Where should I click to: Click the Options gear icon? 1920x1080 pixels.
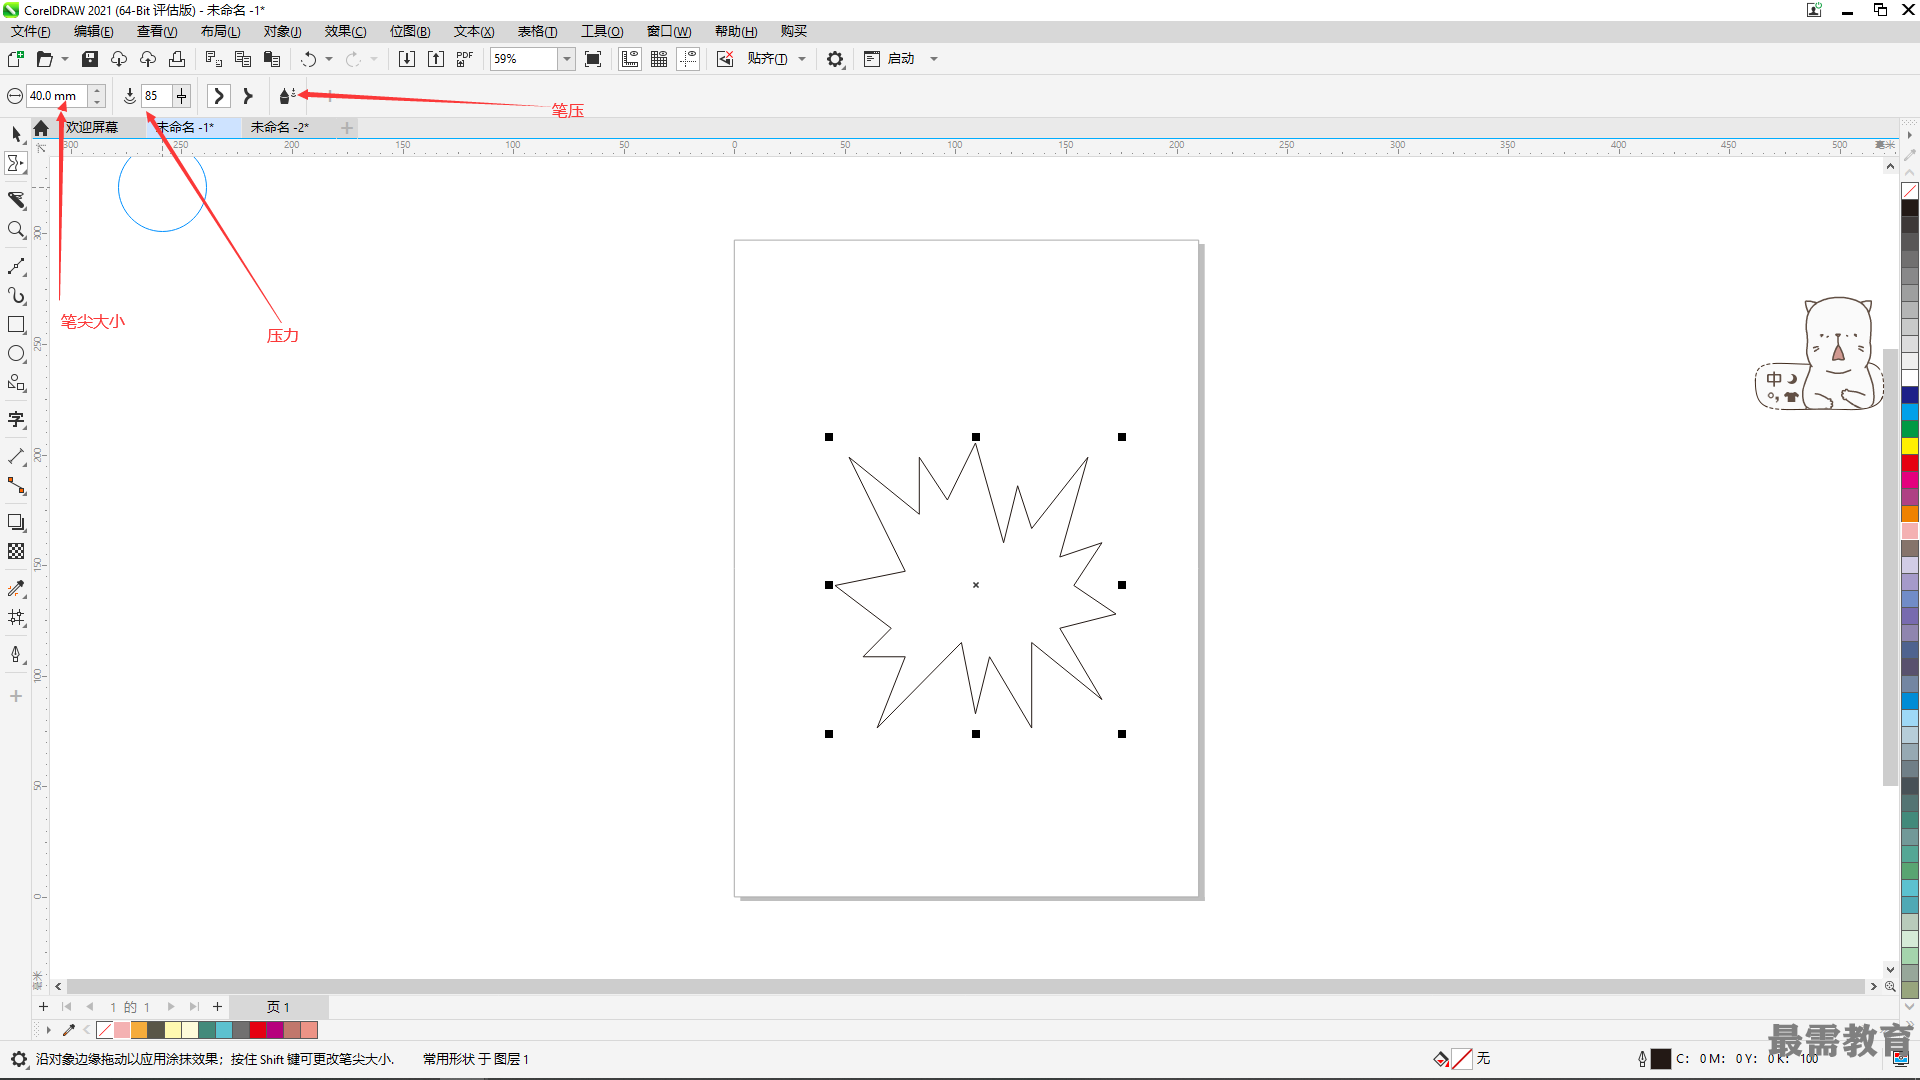click(835, 59)
